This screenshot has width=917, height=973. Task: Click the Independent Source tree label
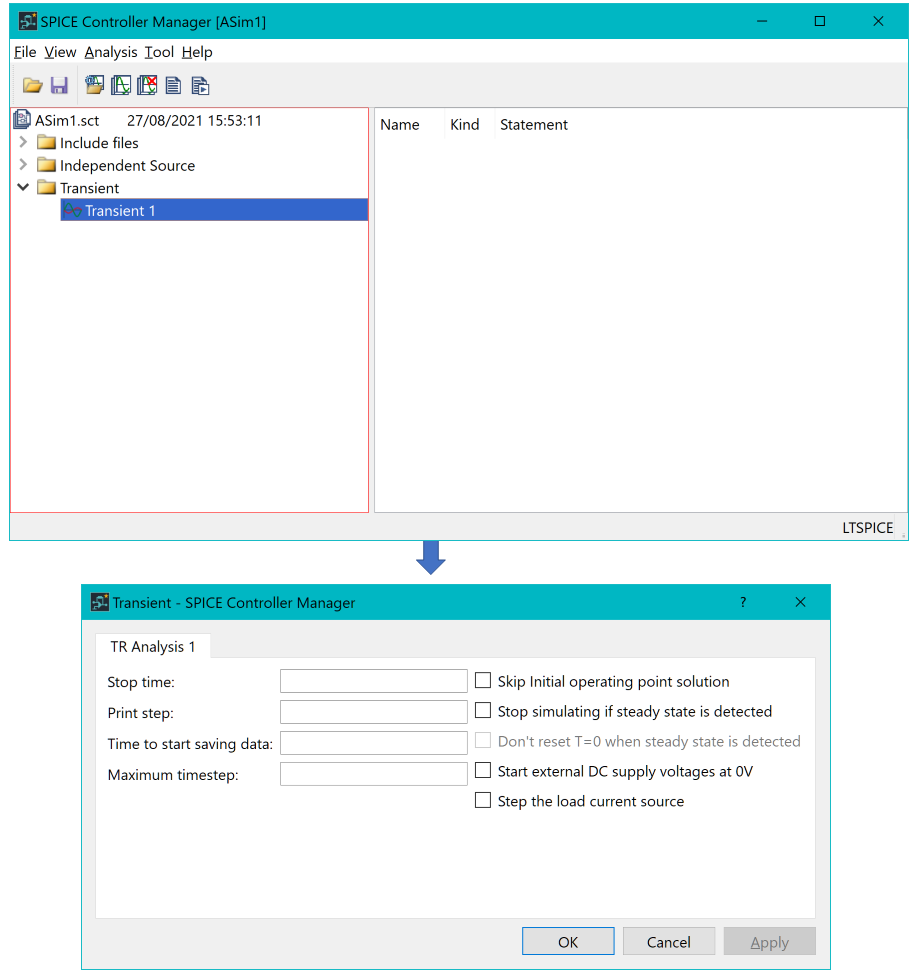pyautogui.click(x=127, y=165)
